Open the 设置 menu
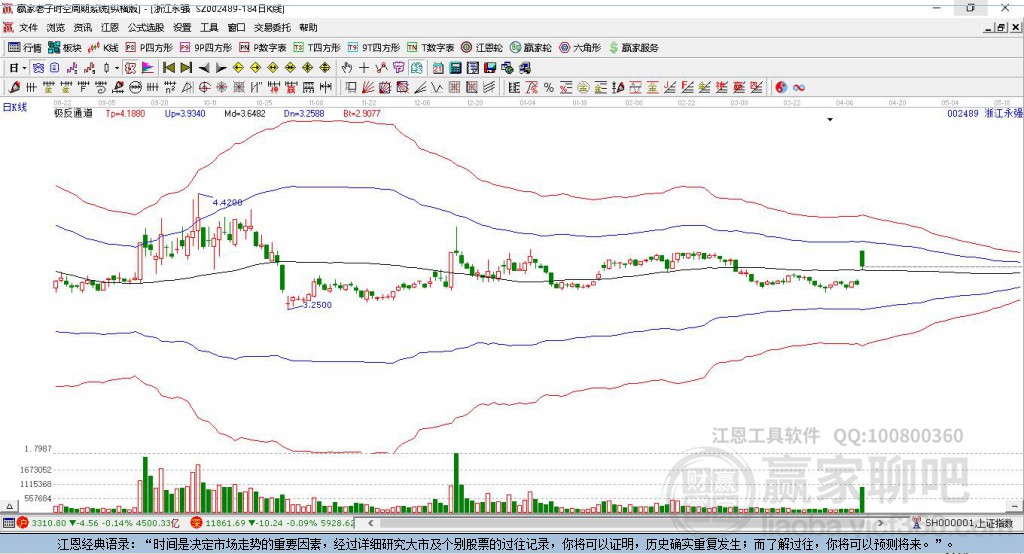The height and width of the screenshot is (554, 1024). coord(182,27)
